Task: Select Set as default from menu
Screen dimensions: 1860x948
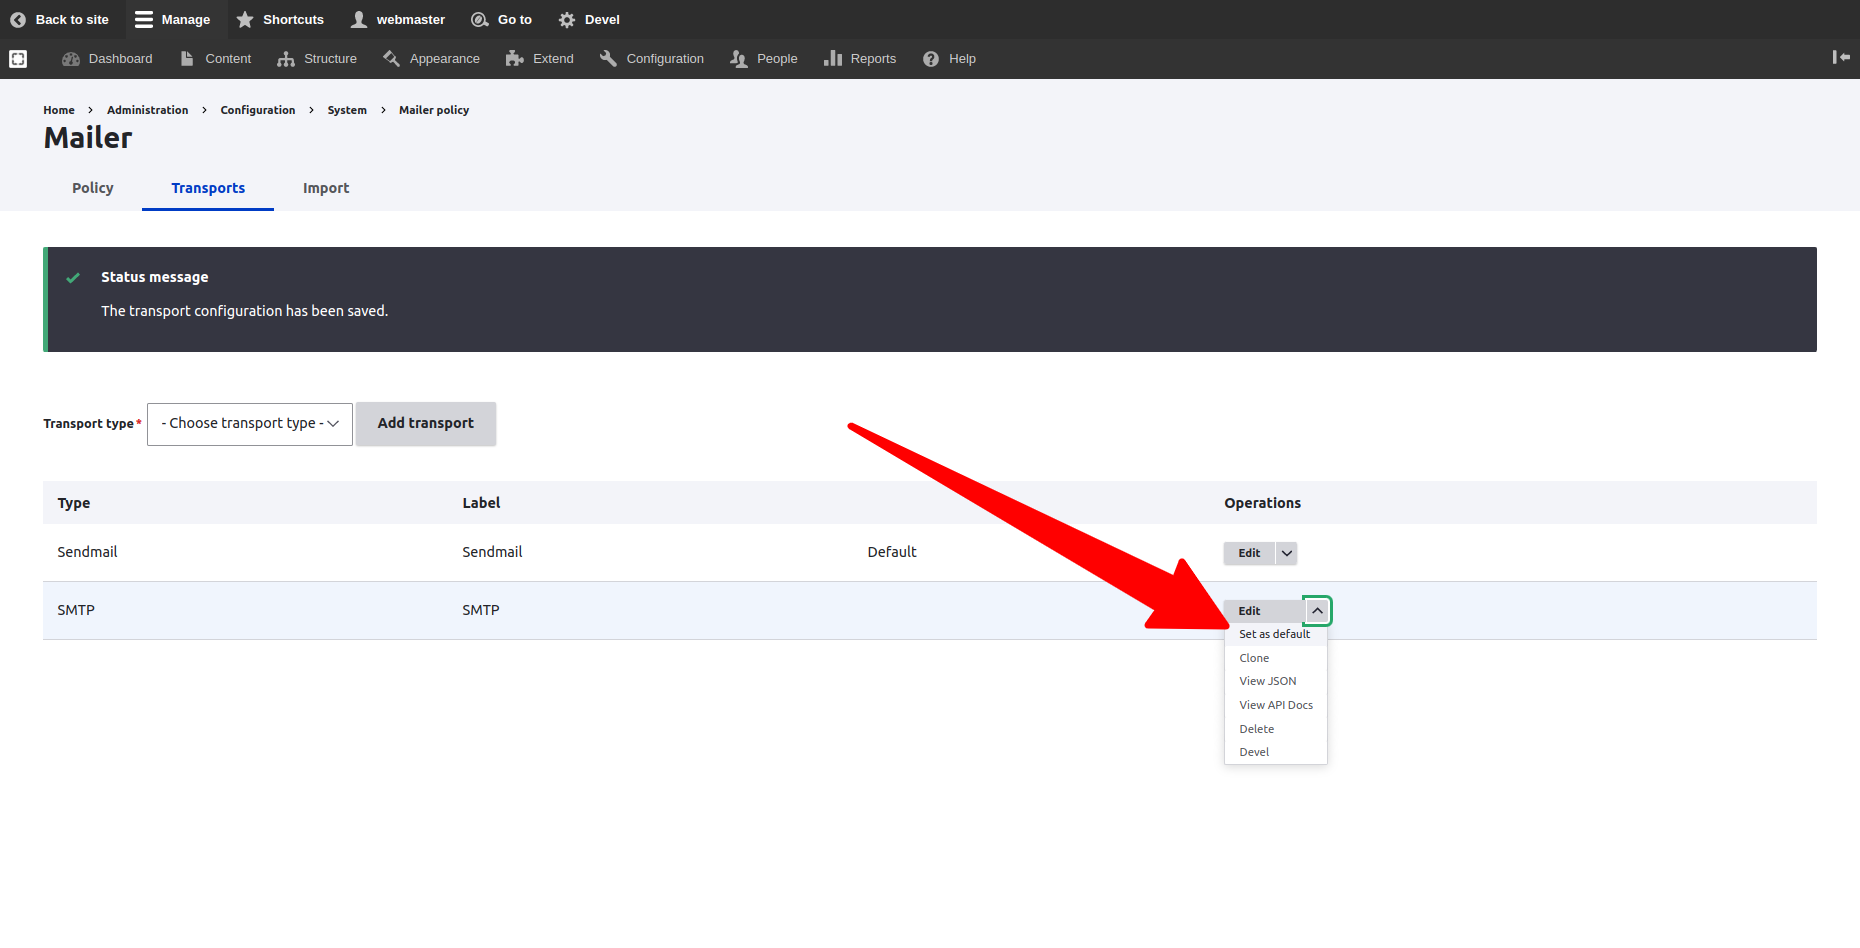Action: tap(1274, 634)
